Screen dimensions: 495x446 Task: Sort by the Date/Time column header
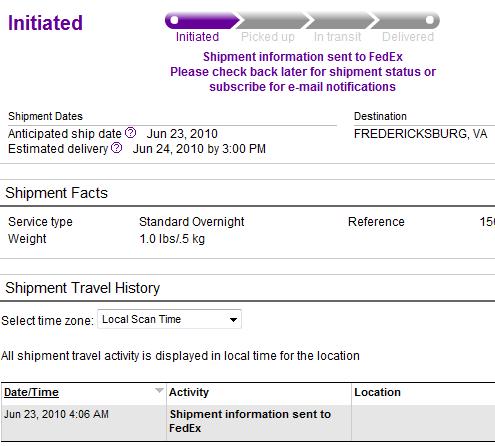point(31,392)
